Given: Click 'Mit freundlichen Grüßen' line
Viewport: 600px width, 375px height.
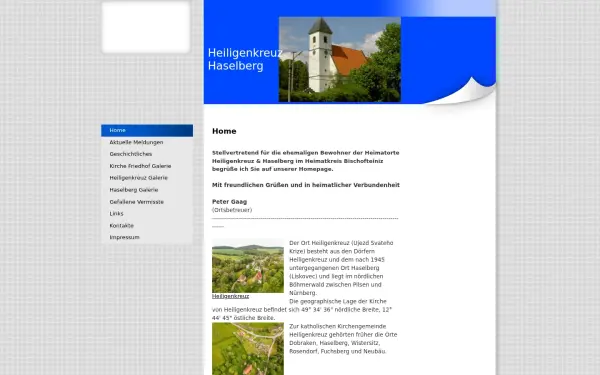Looking at the screenshot, I should 306,185.
